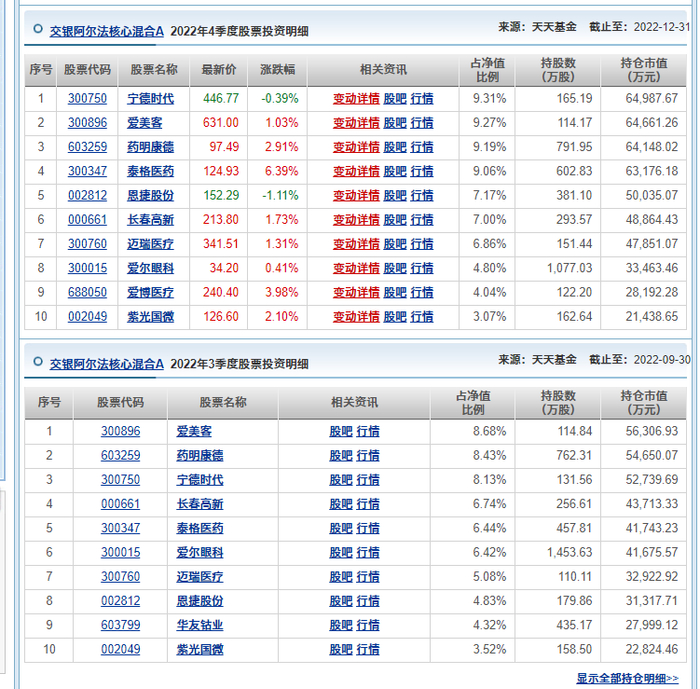Image resolution: width=700 pixels, height=689 pixels.
Task: Click stock code 000661 in Q4 table
Action: [x=87, y=220]
